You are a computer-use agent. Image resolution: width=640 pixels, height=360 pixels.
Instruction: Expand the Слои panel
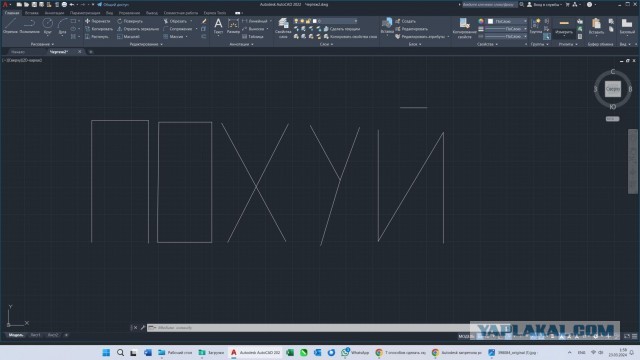(x=326, y=44)
